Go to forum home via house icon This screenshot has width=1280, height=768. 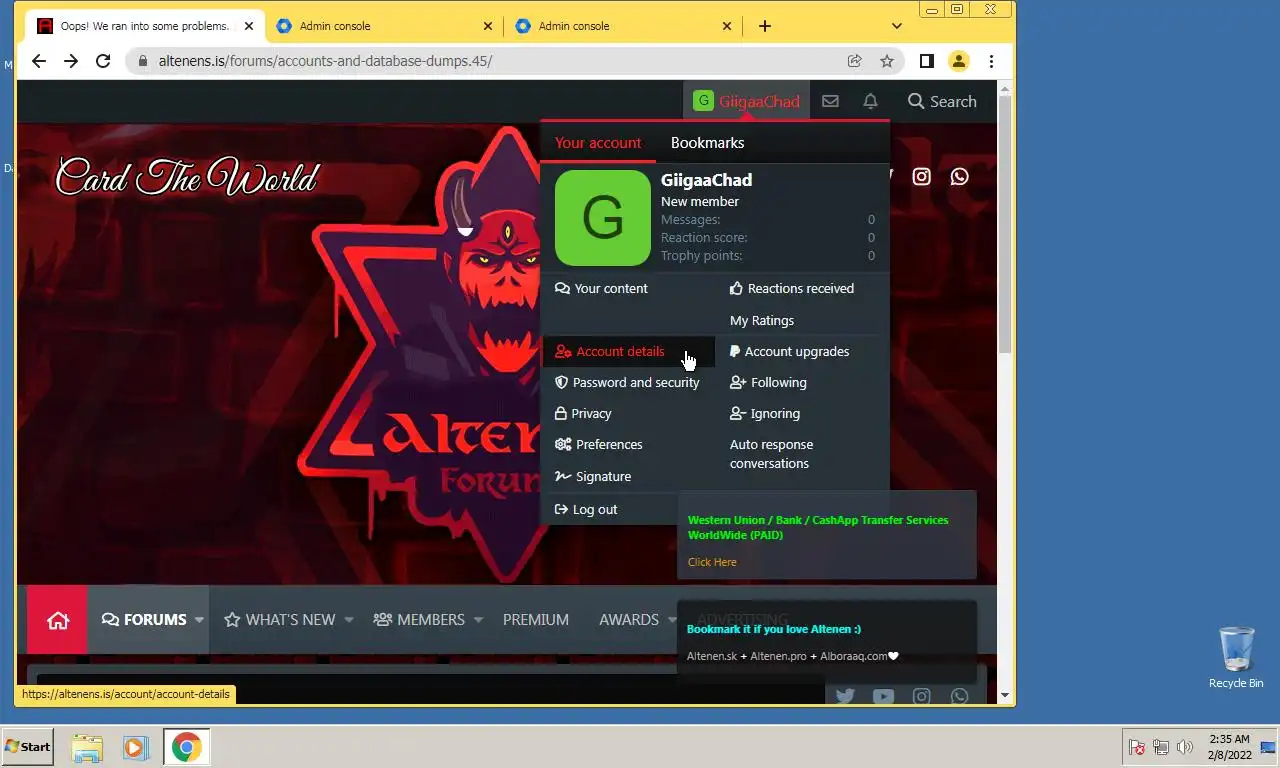coord(58,620)
